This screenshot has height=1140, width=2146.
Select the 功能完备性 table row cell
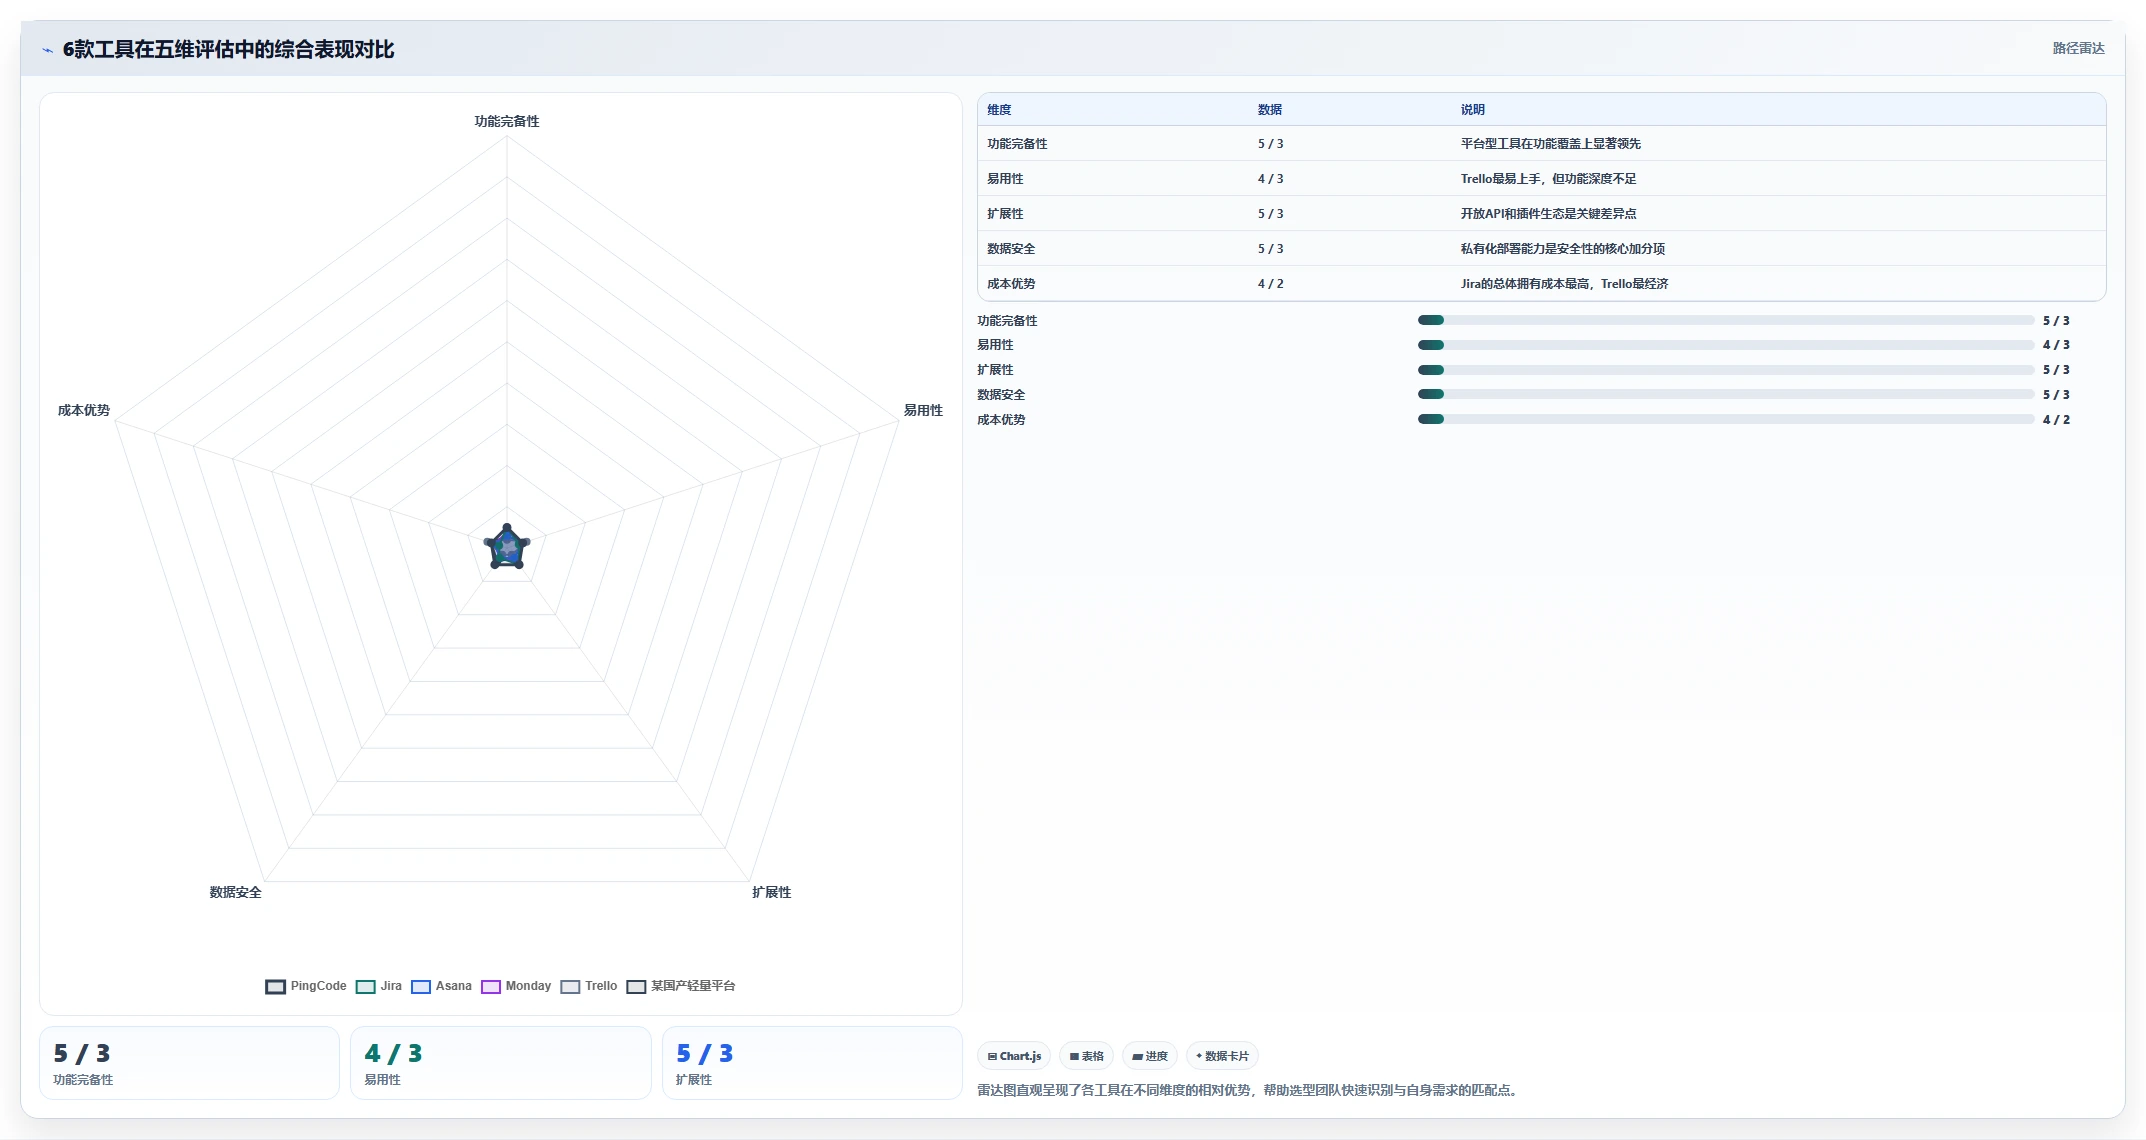tap(1017, 144)
